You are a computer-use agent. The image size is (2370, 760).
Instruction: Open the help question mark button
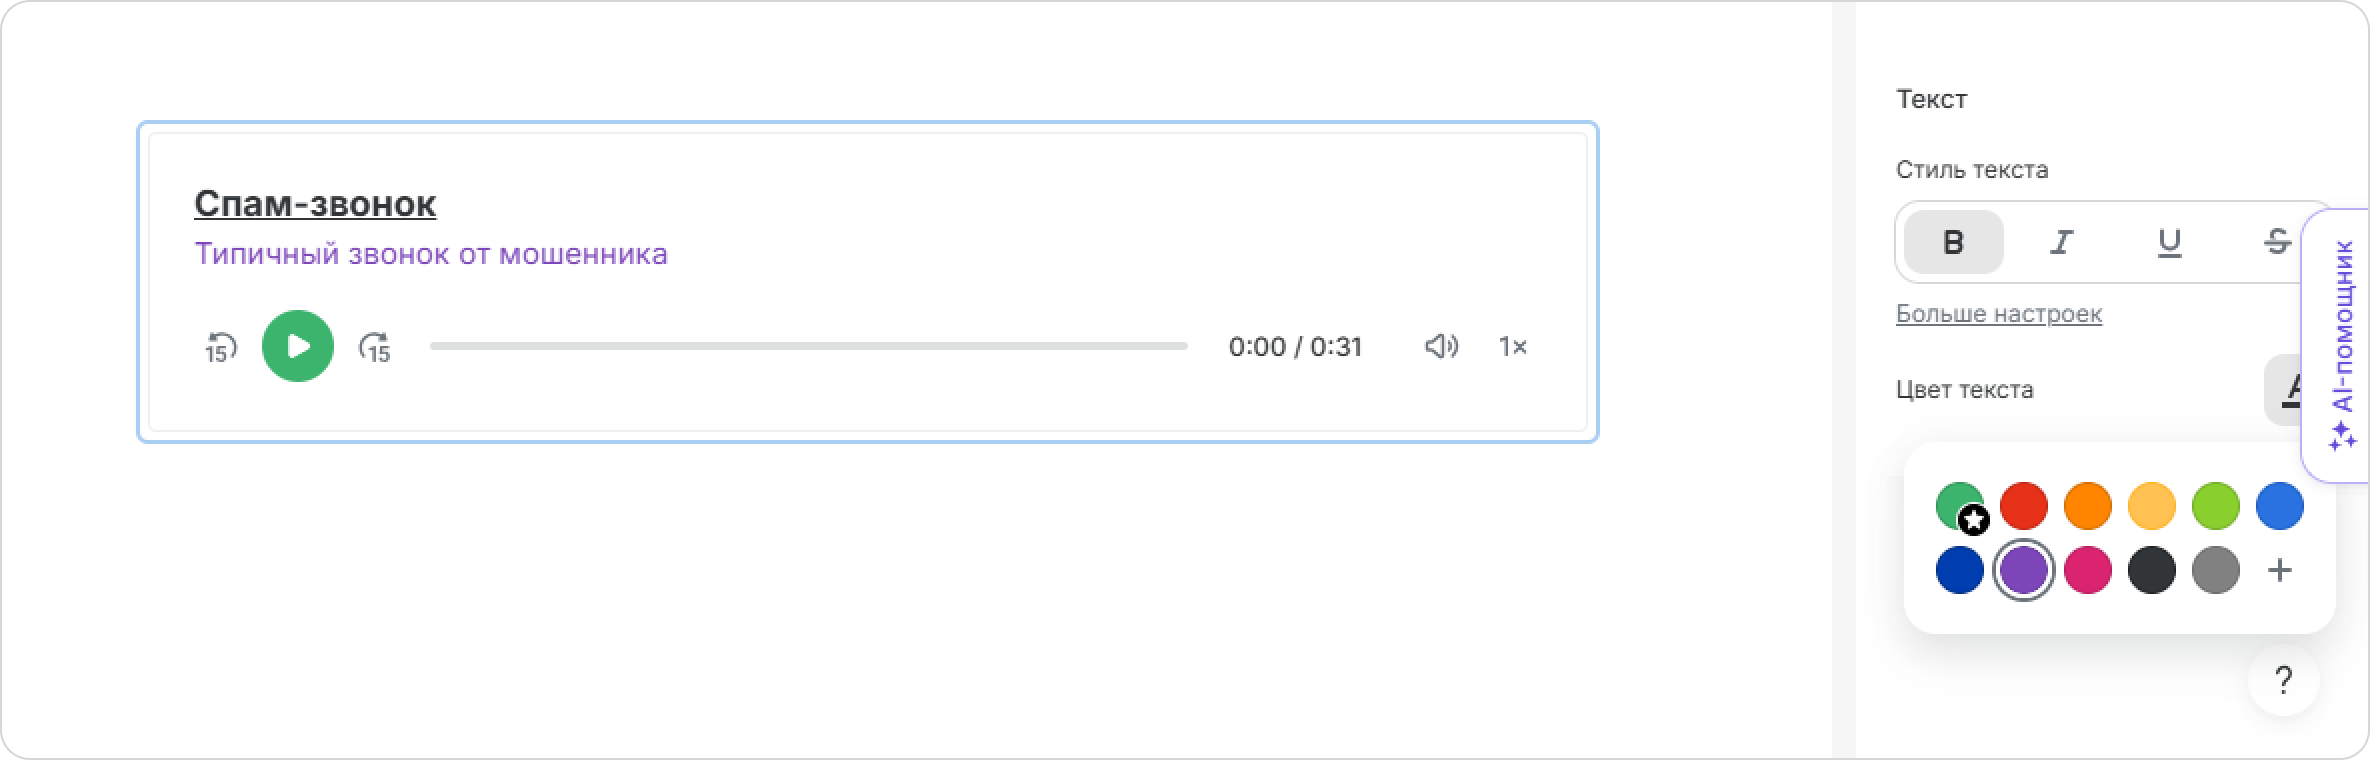(x=2283, y=681)
